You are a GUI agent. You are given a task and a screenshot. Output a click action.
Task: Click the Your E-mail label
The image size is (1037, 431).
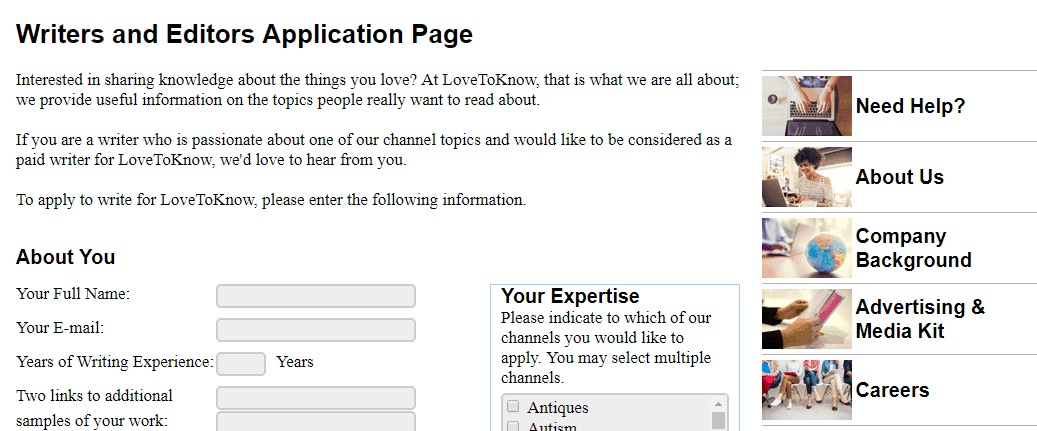[x=60, y=328]
